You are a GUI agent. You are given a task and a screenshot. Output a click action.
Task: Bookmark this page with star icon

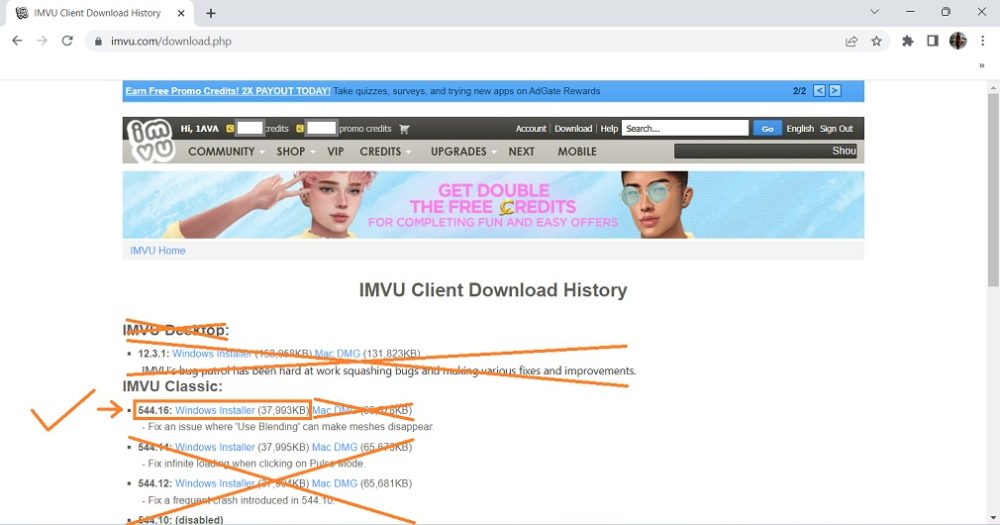[876, 41]
